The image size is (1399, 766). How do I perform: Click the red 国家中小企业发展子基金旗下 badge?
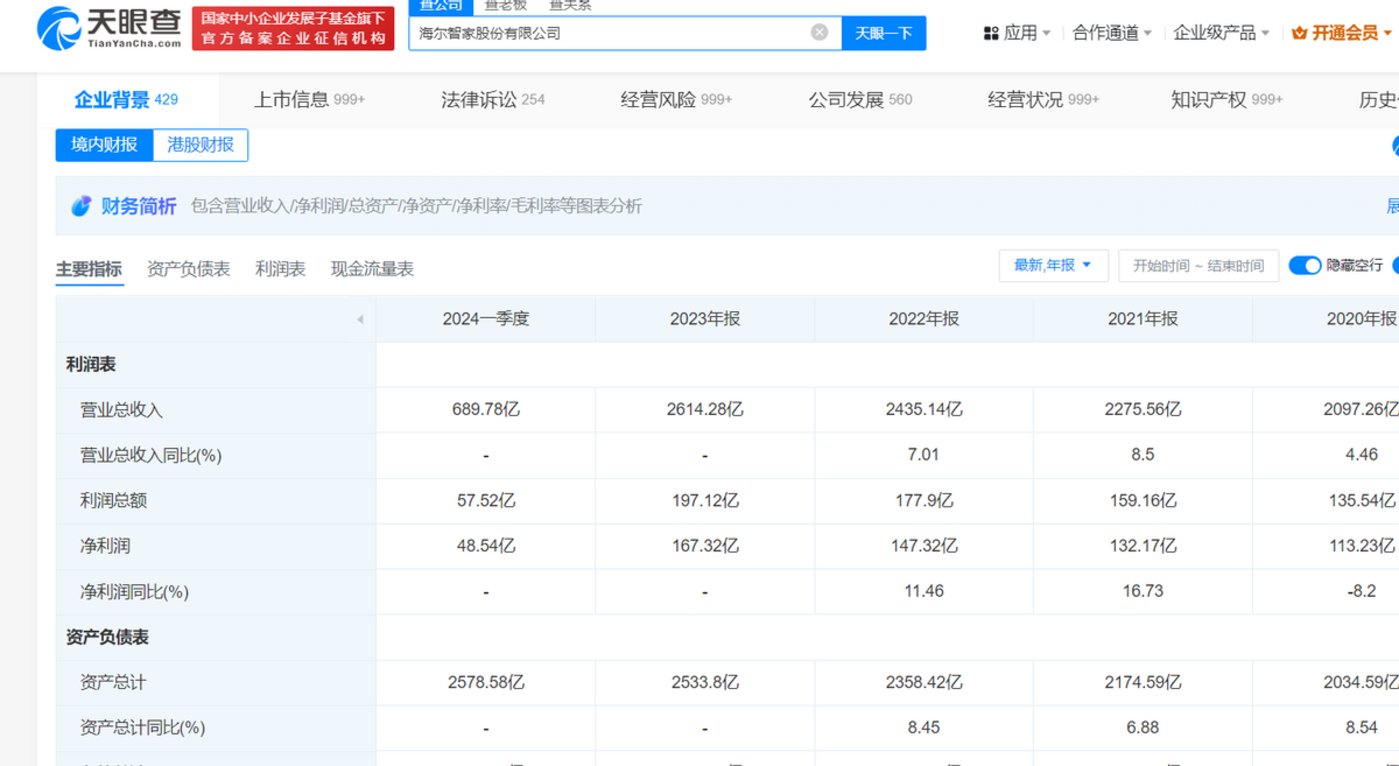[x=292, y=26]
